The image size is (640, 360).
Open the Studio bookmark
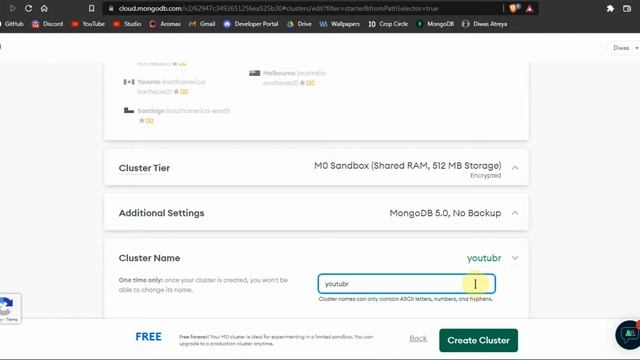pyautogui.click(x=127, y=24)
